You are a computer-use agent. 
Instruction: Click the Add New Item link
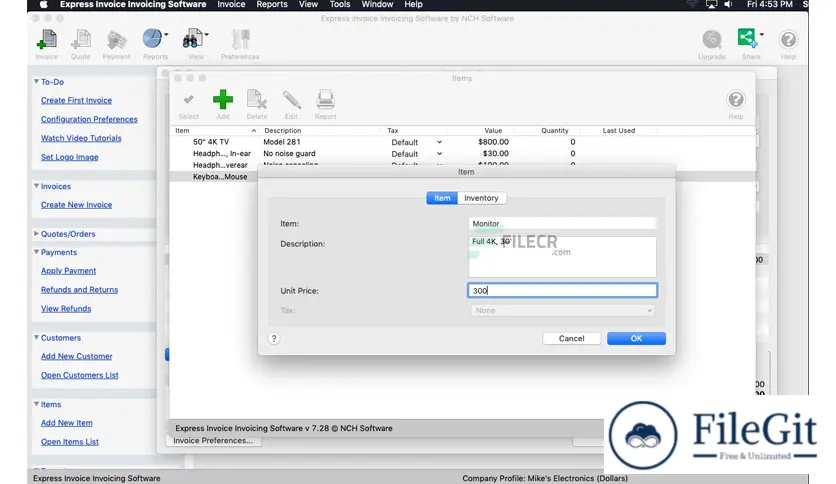tap(67, 423)
